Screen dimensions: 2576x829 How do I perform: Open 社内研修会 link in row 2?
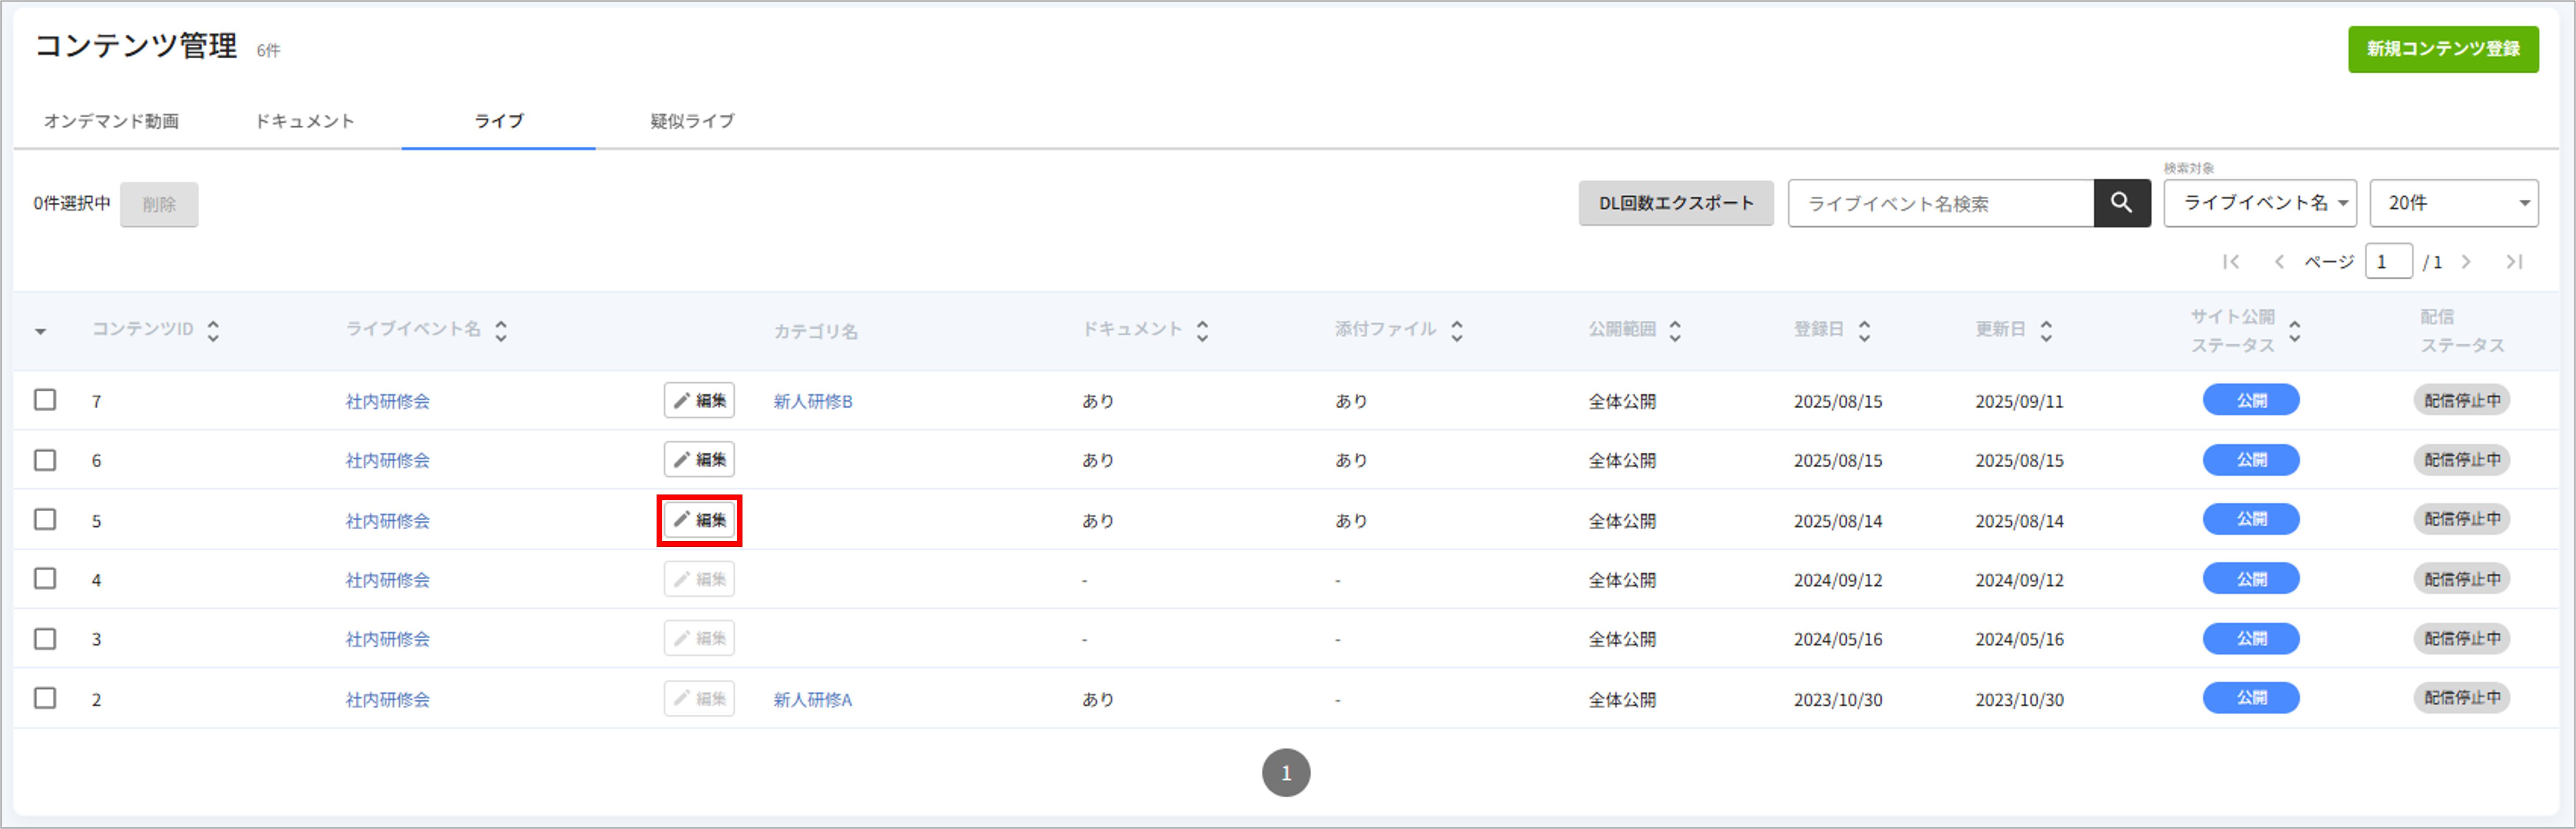tap(388, 699)
